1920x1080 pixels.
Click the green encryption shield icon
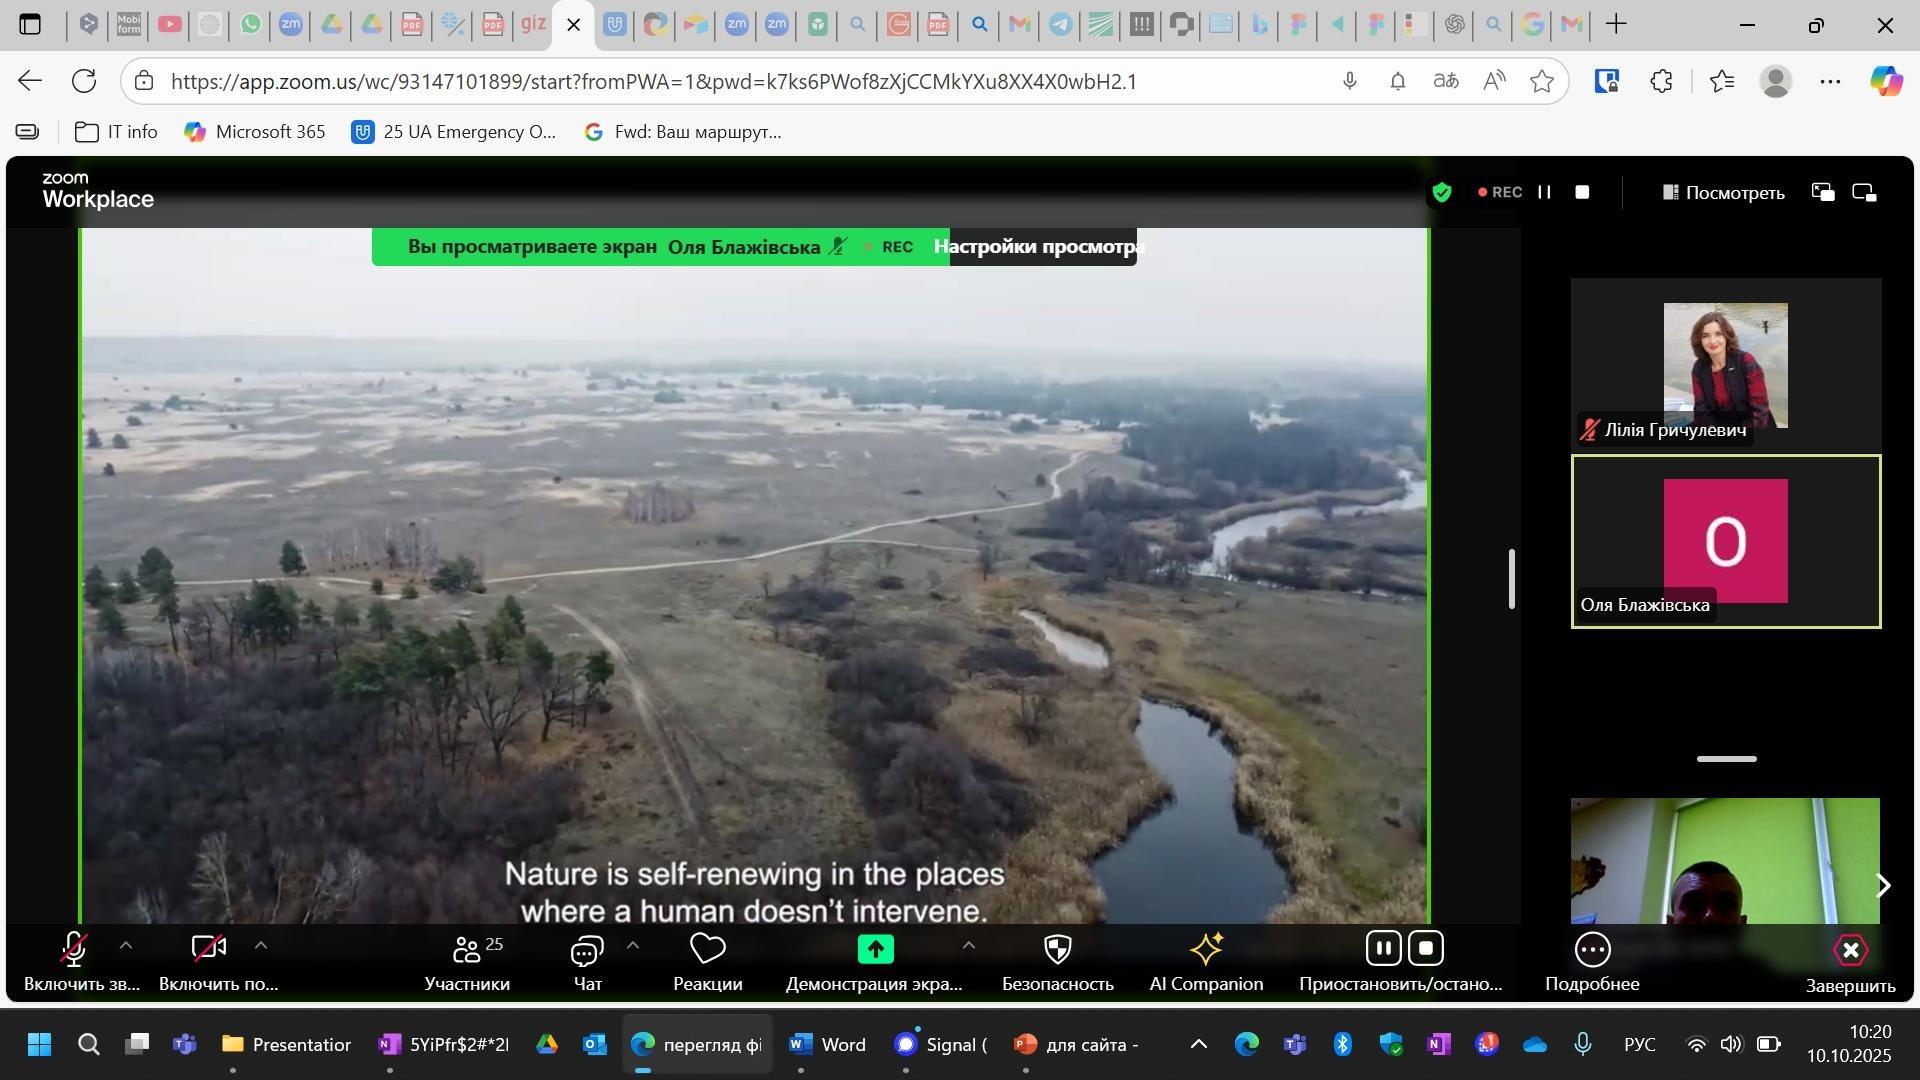click(x=1441, y=193)
